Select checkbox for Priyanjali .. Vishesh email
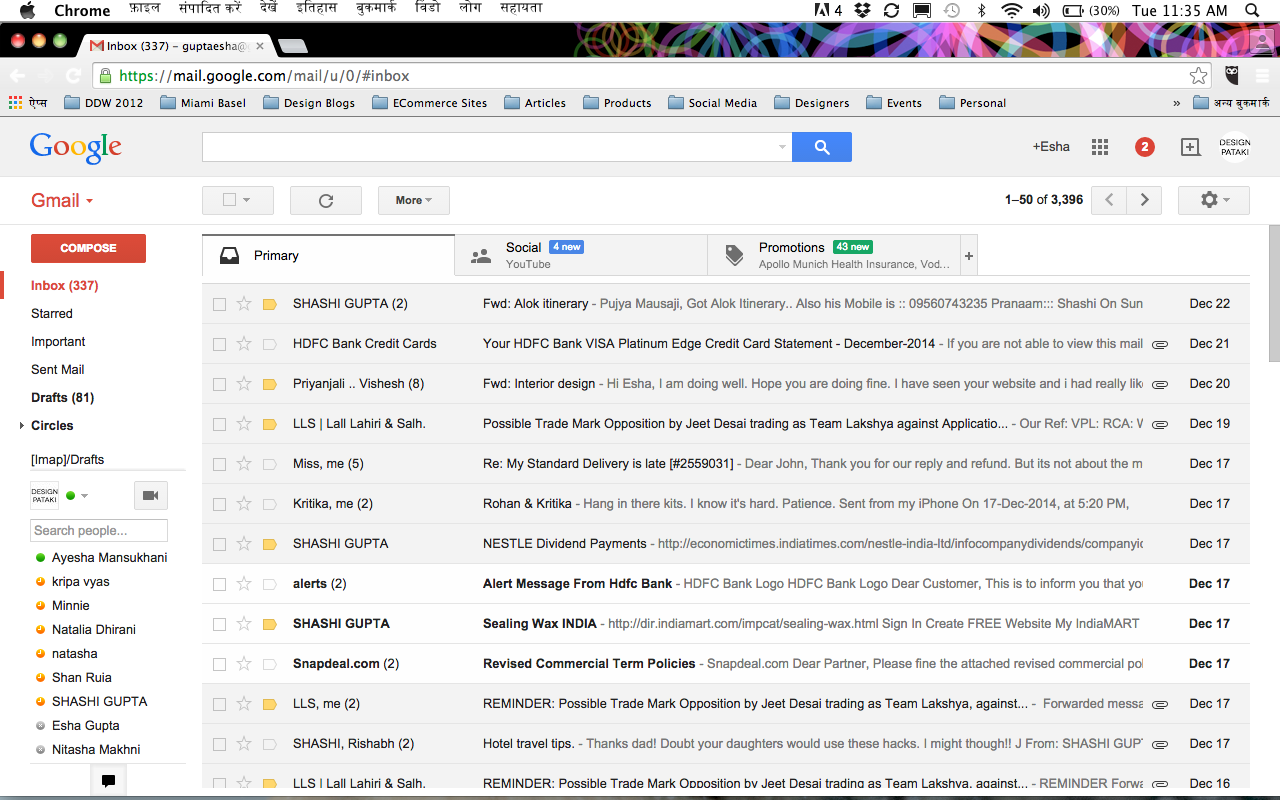 pyautogui.click(x=219, y=384)
